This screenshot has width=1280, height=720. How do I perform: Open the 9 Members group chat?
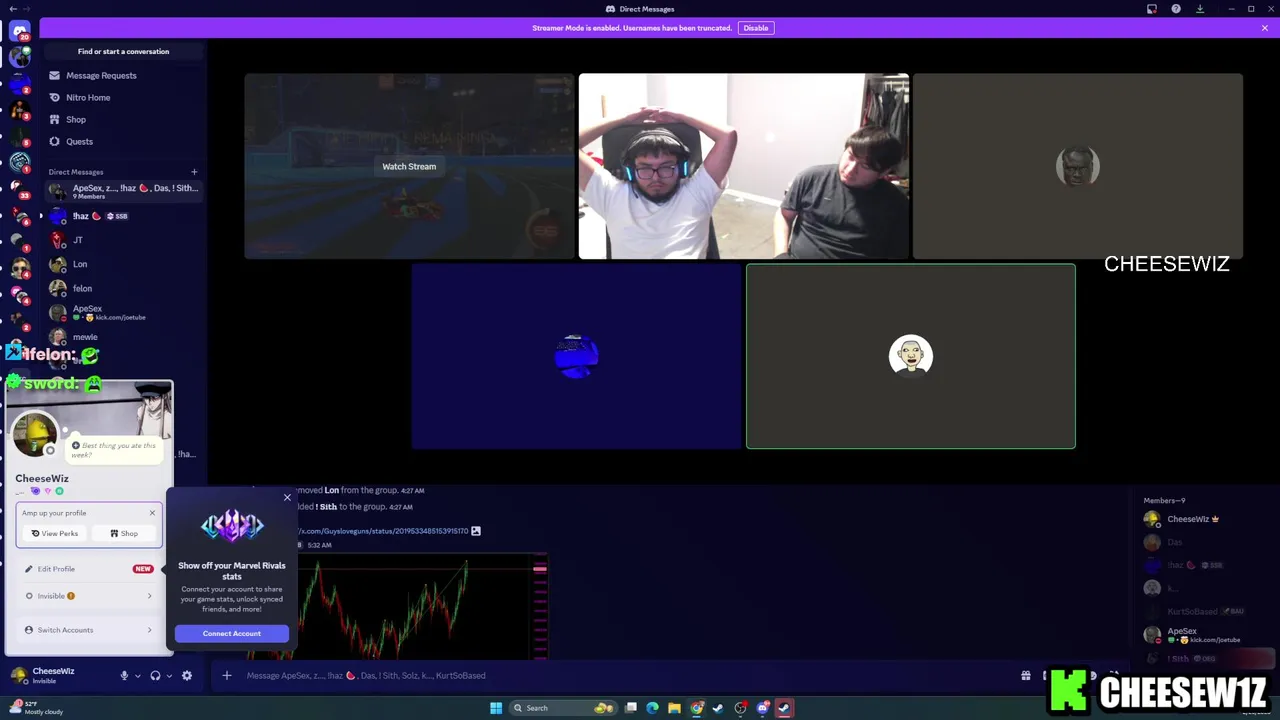[124, 191]
